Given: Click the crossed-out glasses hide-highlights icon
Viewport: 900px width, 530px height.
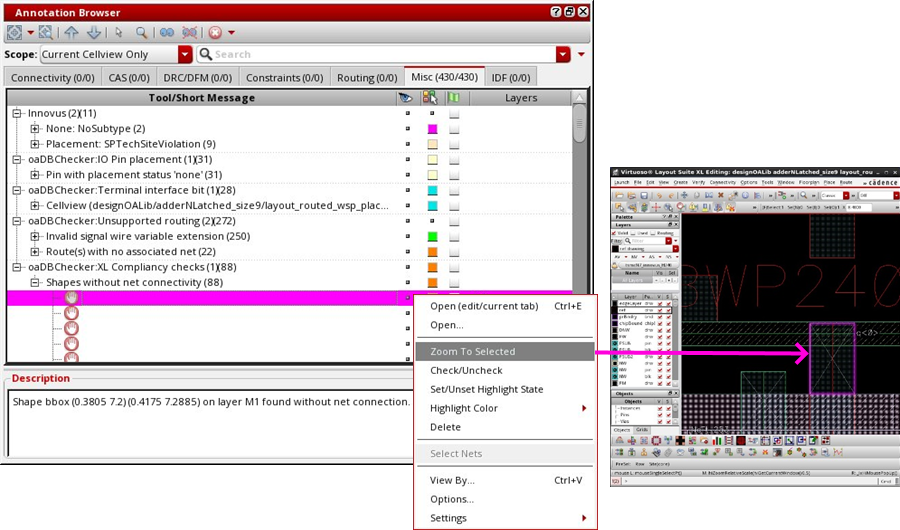Looking at the screenshot, I should click(189, 33).
